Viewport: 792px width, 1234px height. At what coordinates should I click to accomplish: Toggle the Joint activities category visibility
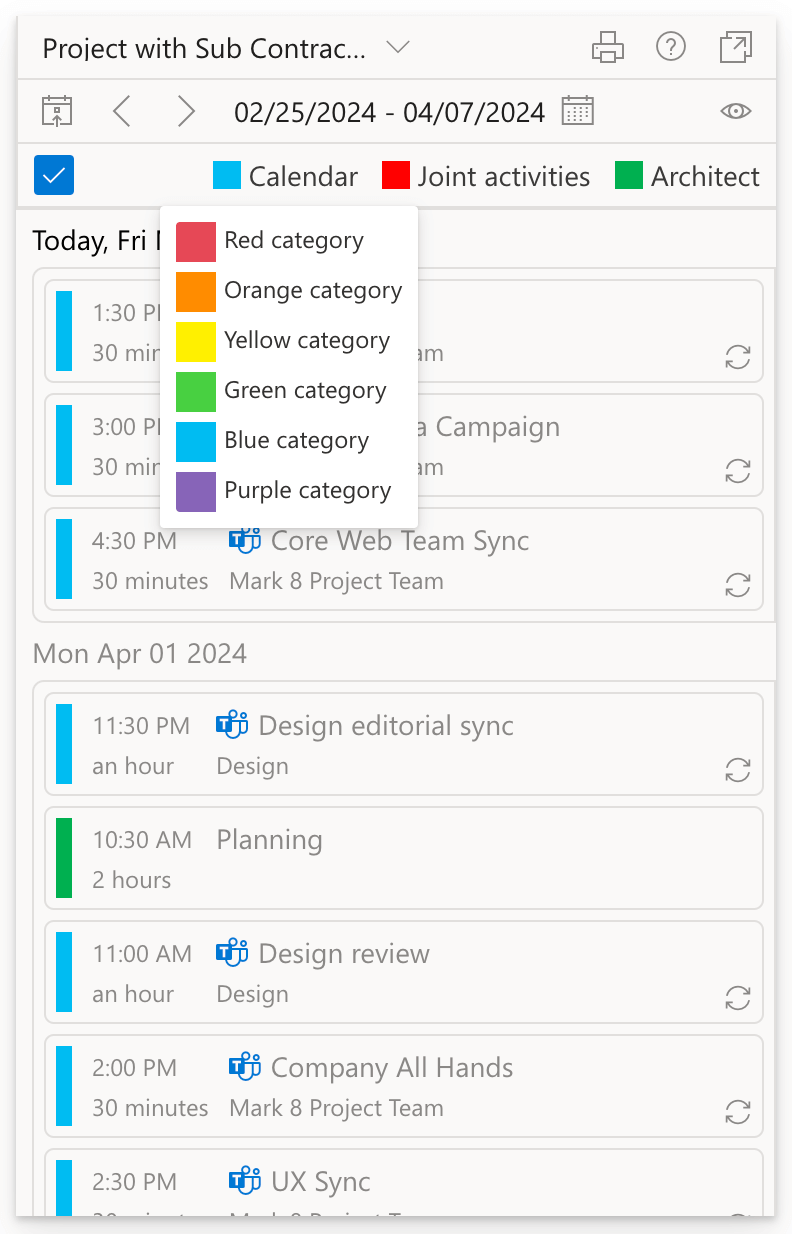pos(396,175)
